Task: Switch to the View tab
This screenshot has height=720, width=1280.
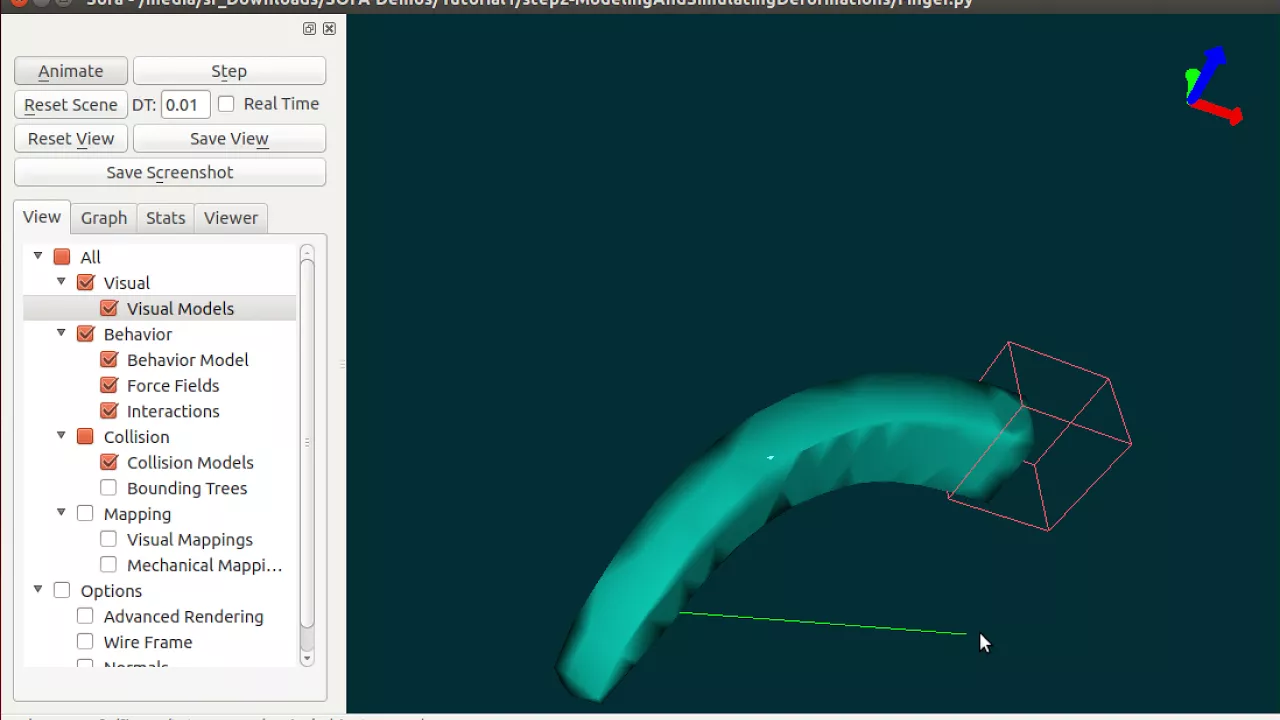Action: pos(42,217)
